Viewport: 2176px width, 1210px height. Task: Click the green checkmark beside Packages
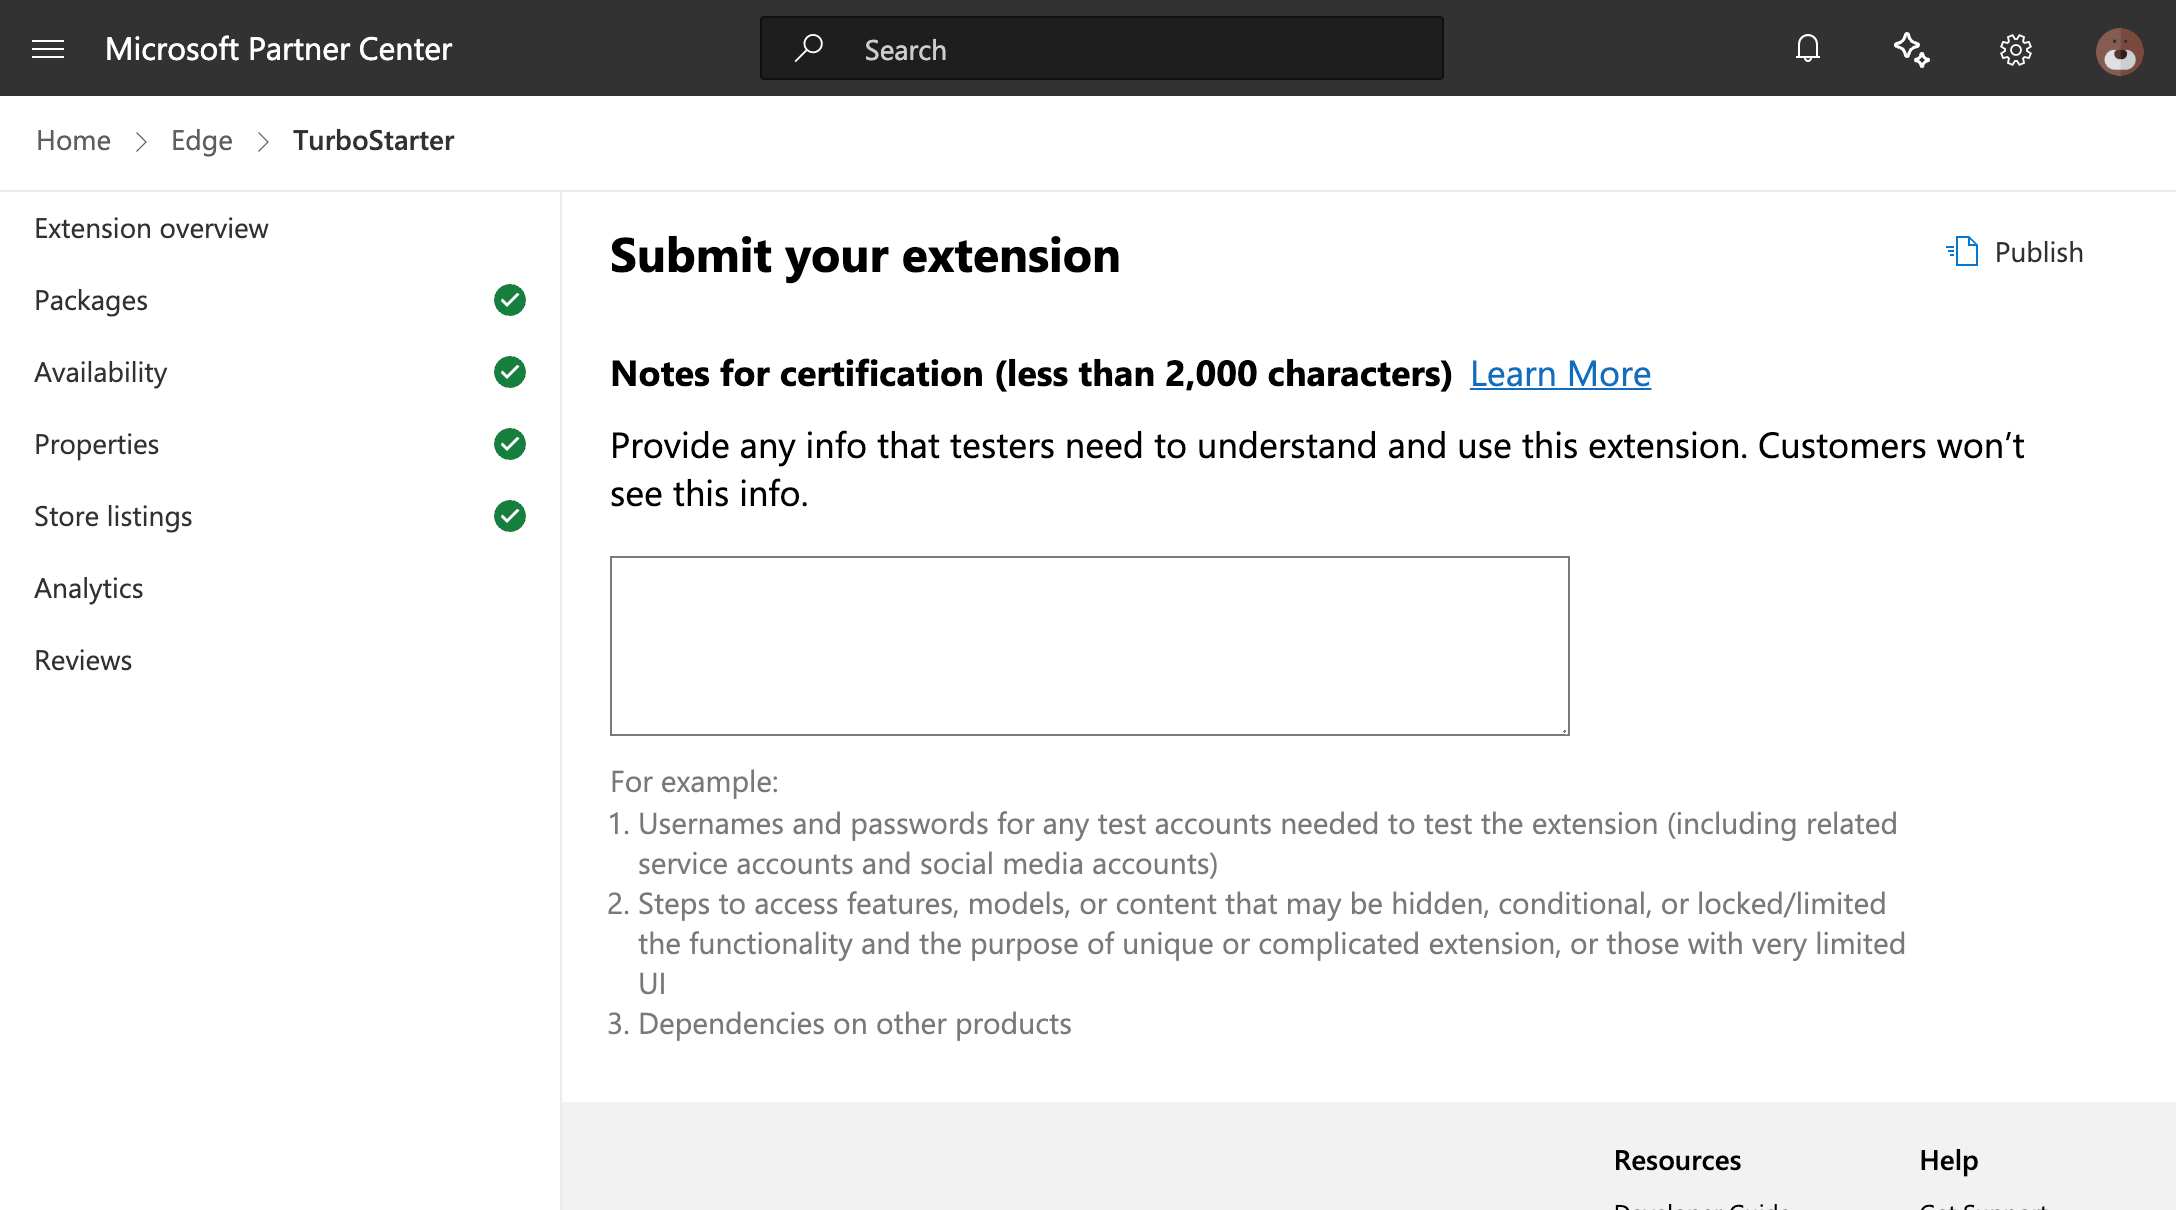(510, 300)
